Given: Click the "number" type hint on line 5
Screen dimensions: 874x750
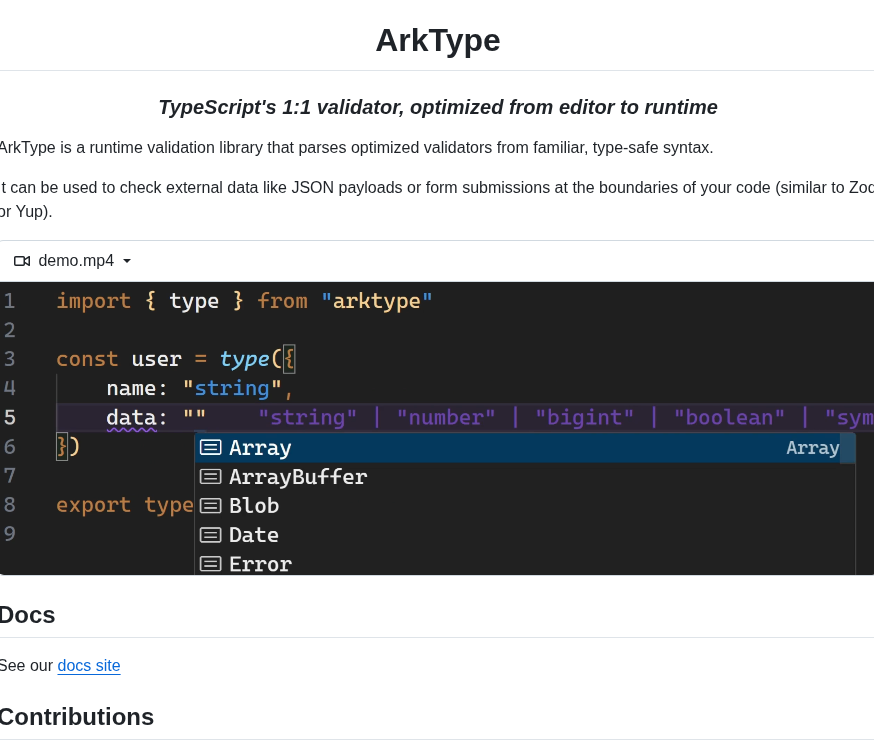Looking at the screenshot, I should [x=446, y=418].
